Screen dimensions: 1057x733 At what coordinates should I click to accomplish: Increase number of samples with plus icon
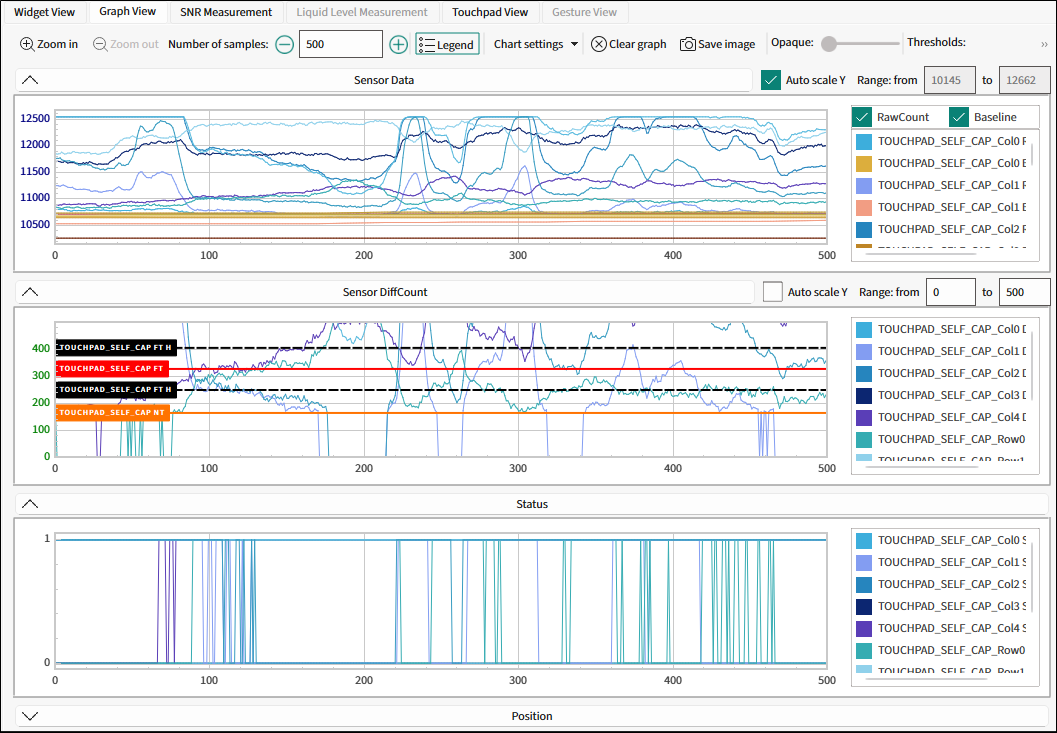(x=398, y=45)
